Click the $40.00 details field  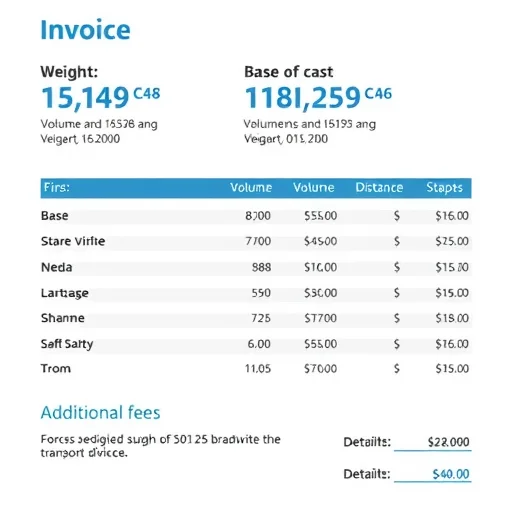pos(433,474)
